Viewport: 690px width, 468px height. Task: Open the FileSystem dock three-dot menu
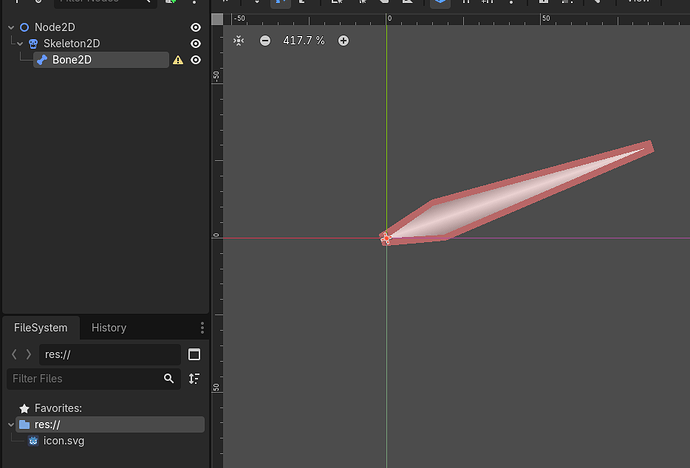coord(202,328)
